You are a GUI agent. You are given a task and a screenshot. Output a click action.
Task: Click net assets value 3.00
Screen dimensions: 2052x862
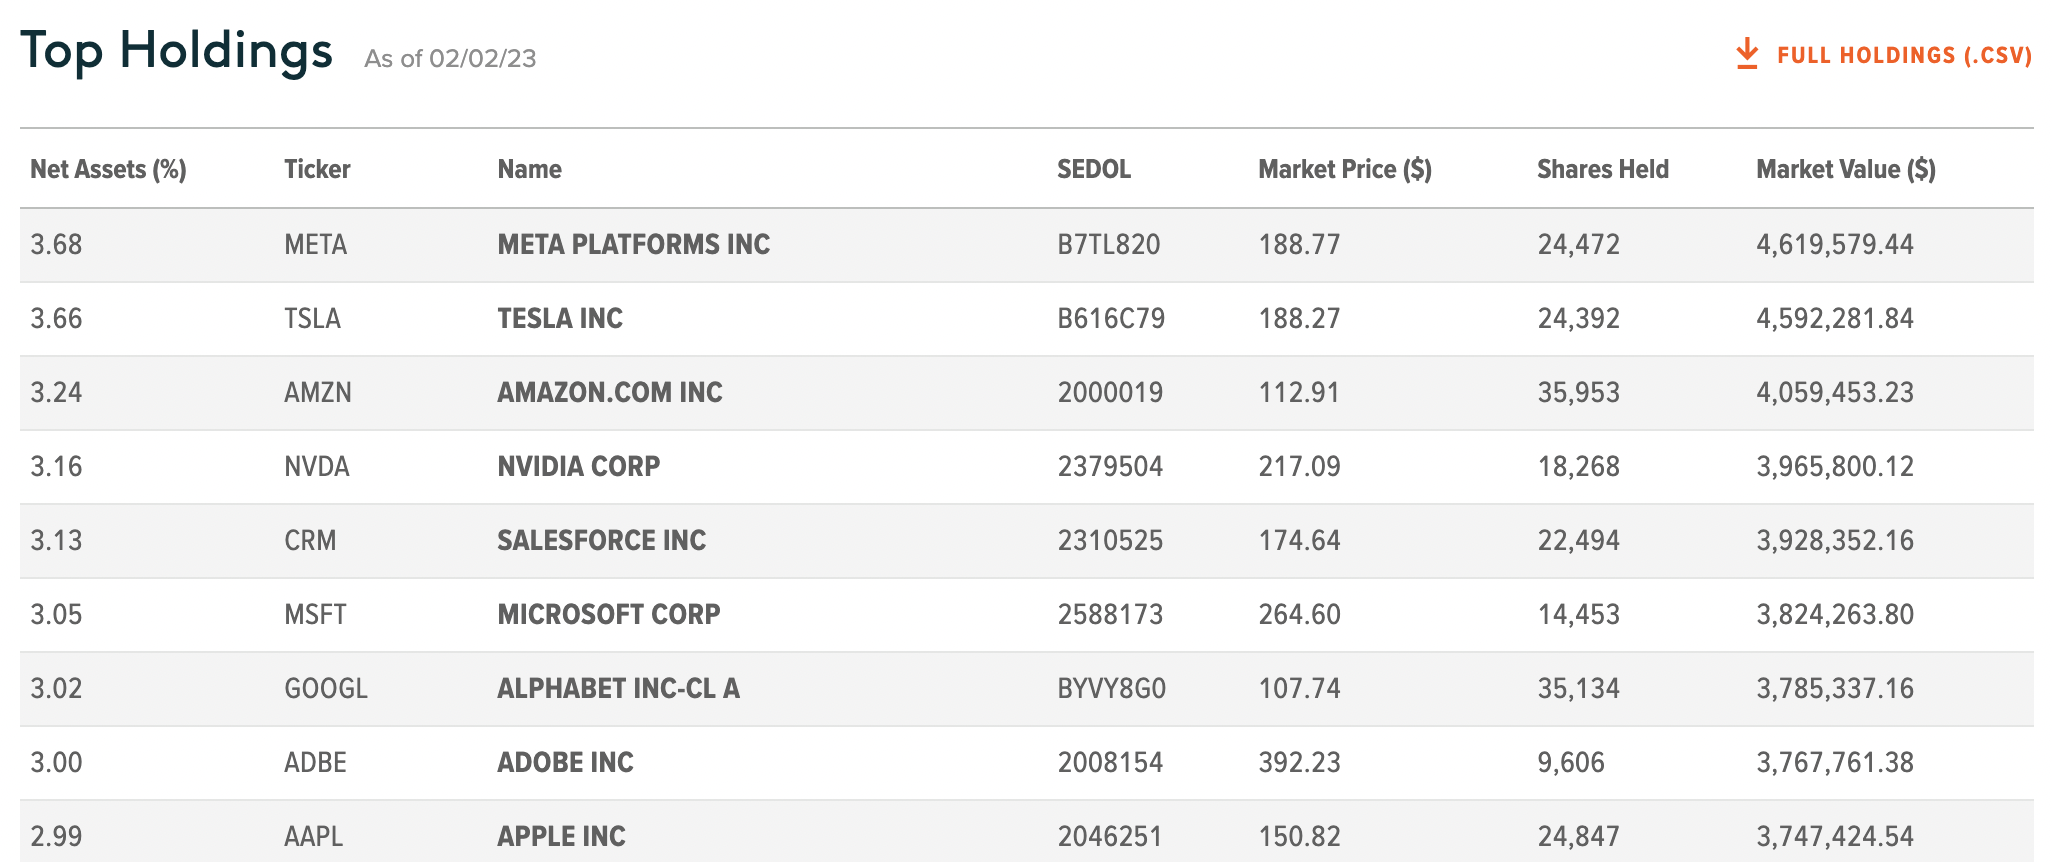point(56,762)
